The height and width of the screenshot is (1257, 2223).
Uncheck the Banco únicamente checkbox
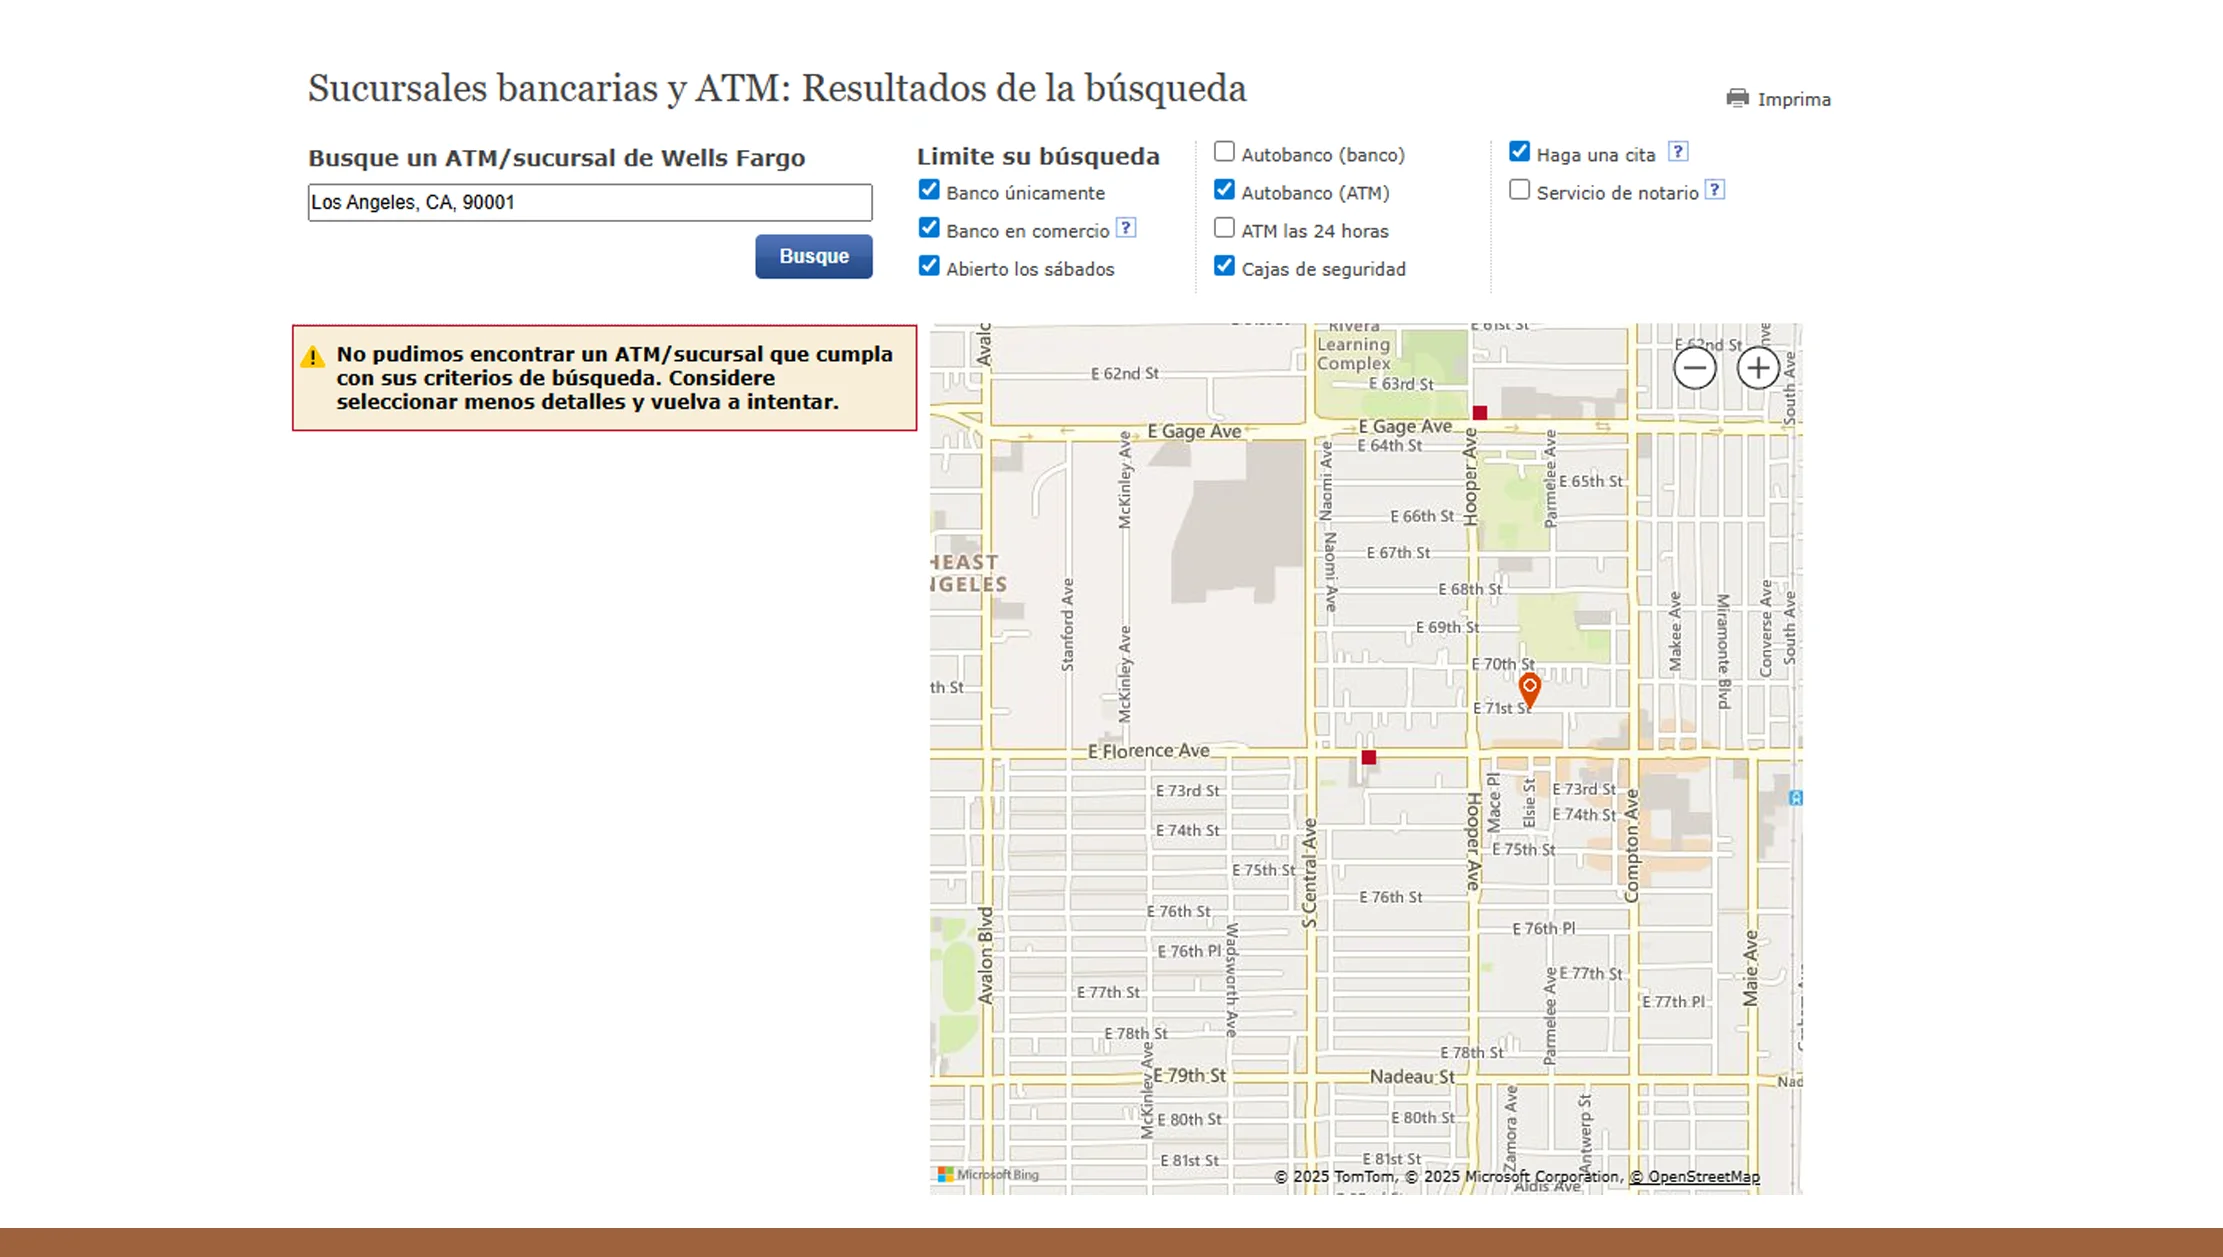[x=929, y=190]
